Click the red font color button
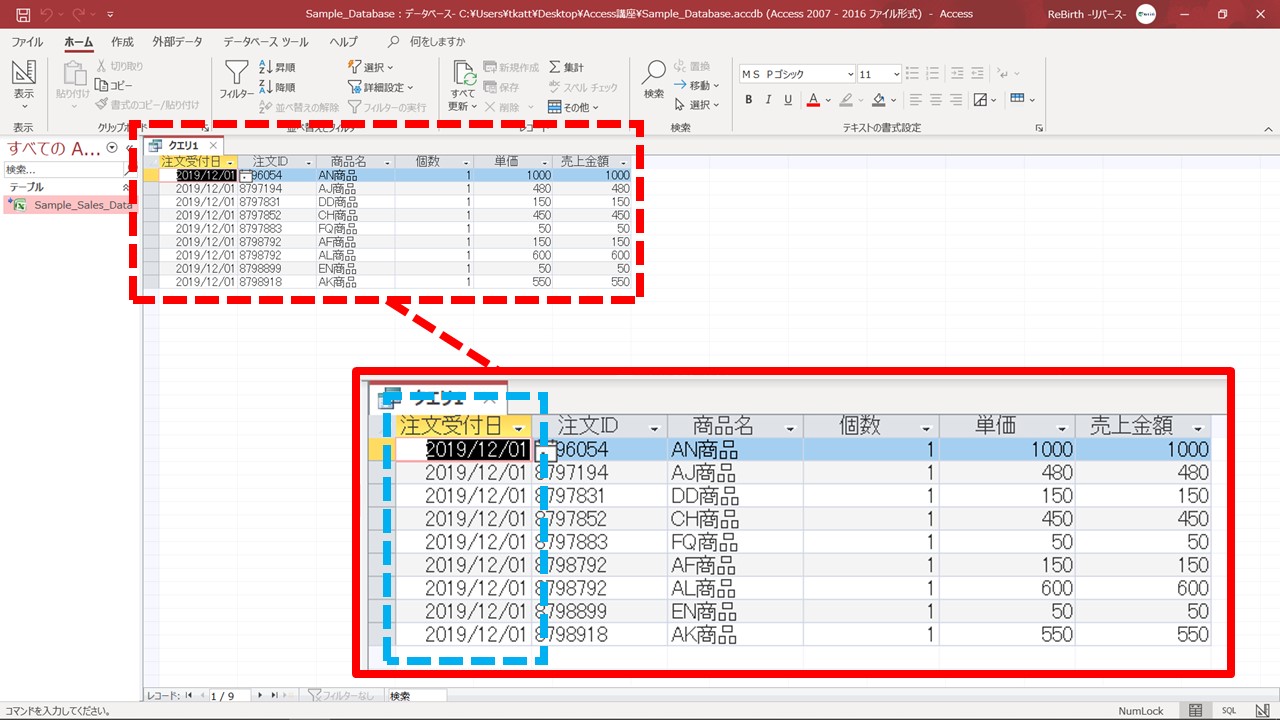Viewport: 1280px width, 720px height. pos(813,100)
